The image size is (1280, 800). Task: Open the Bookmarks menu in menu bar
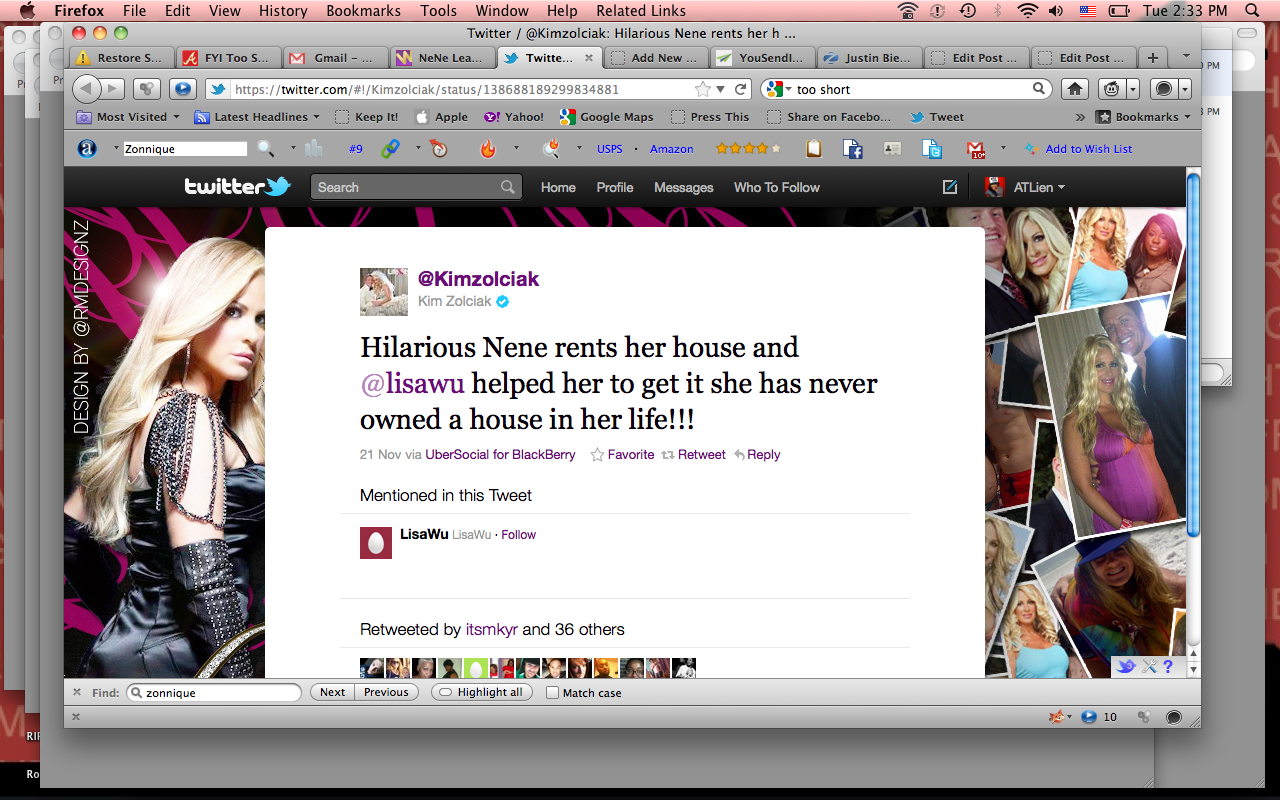pos(363,11)
